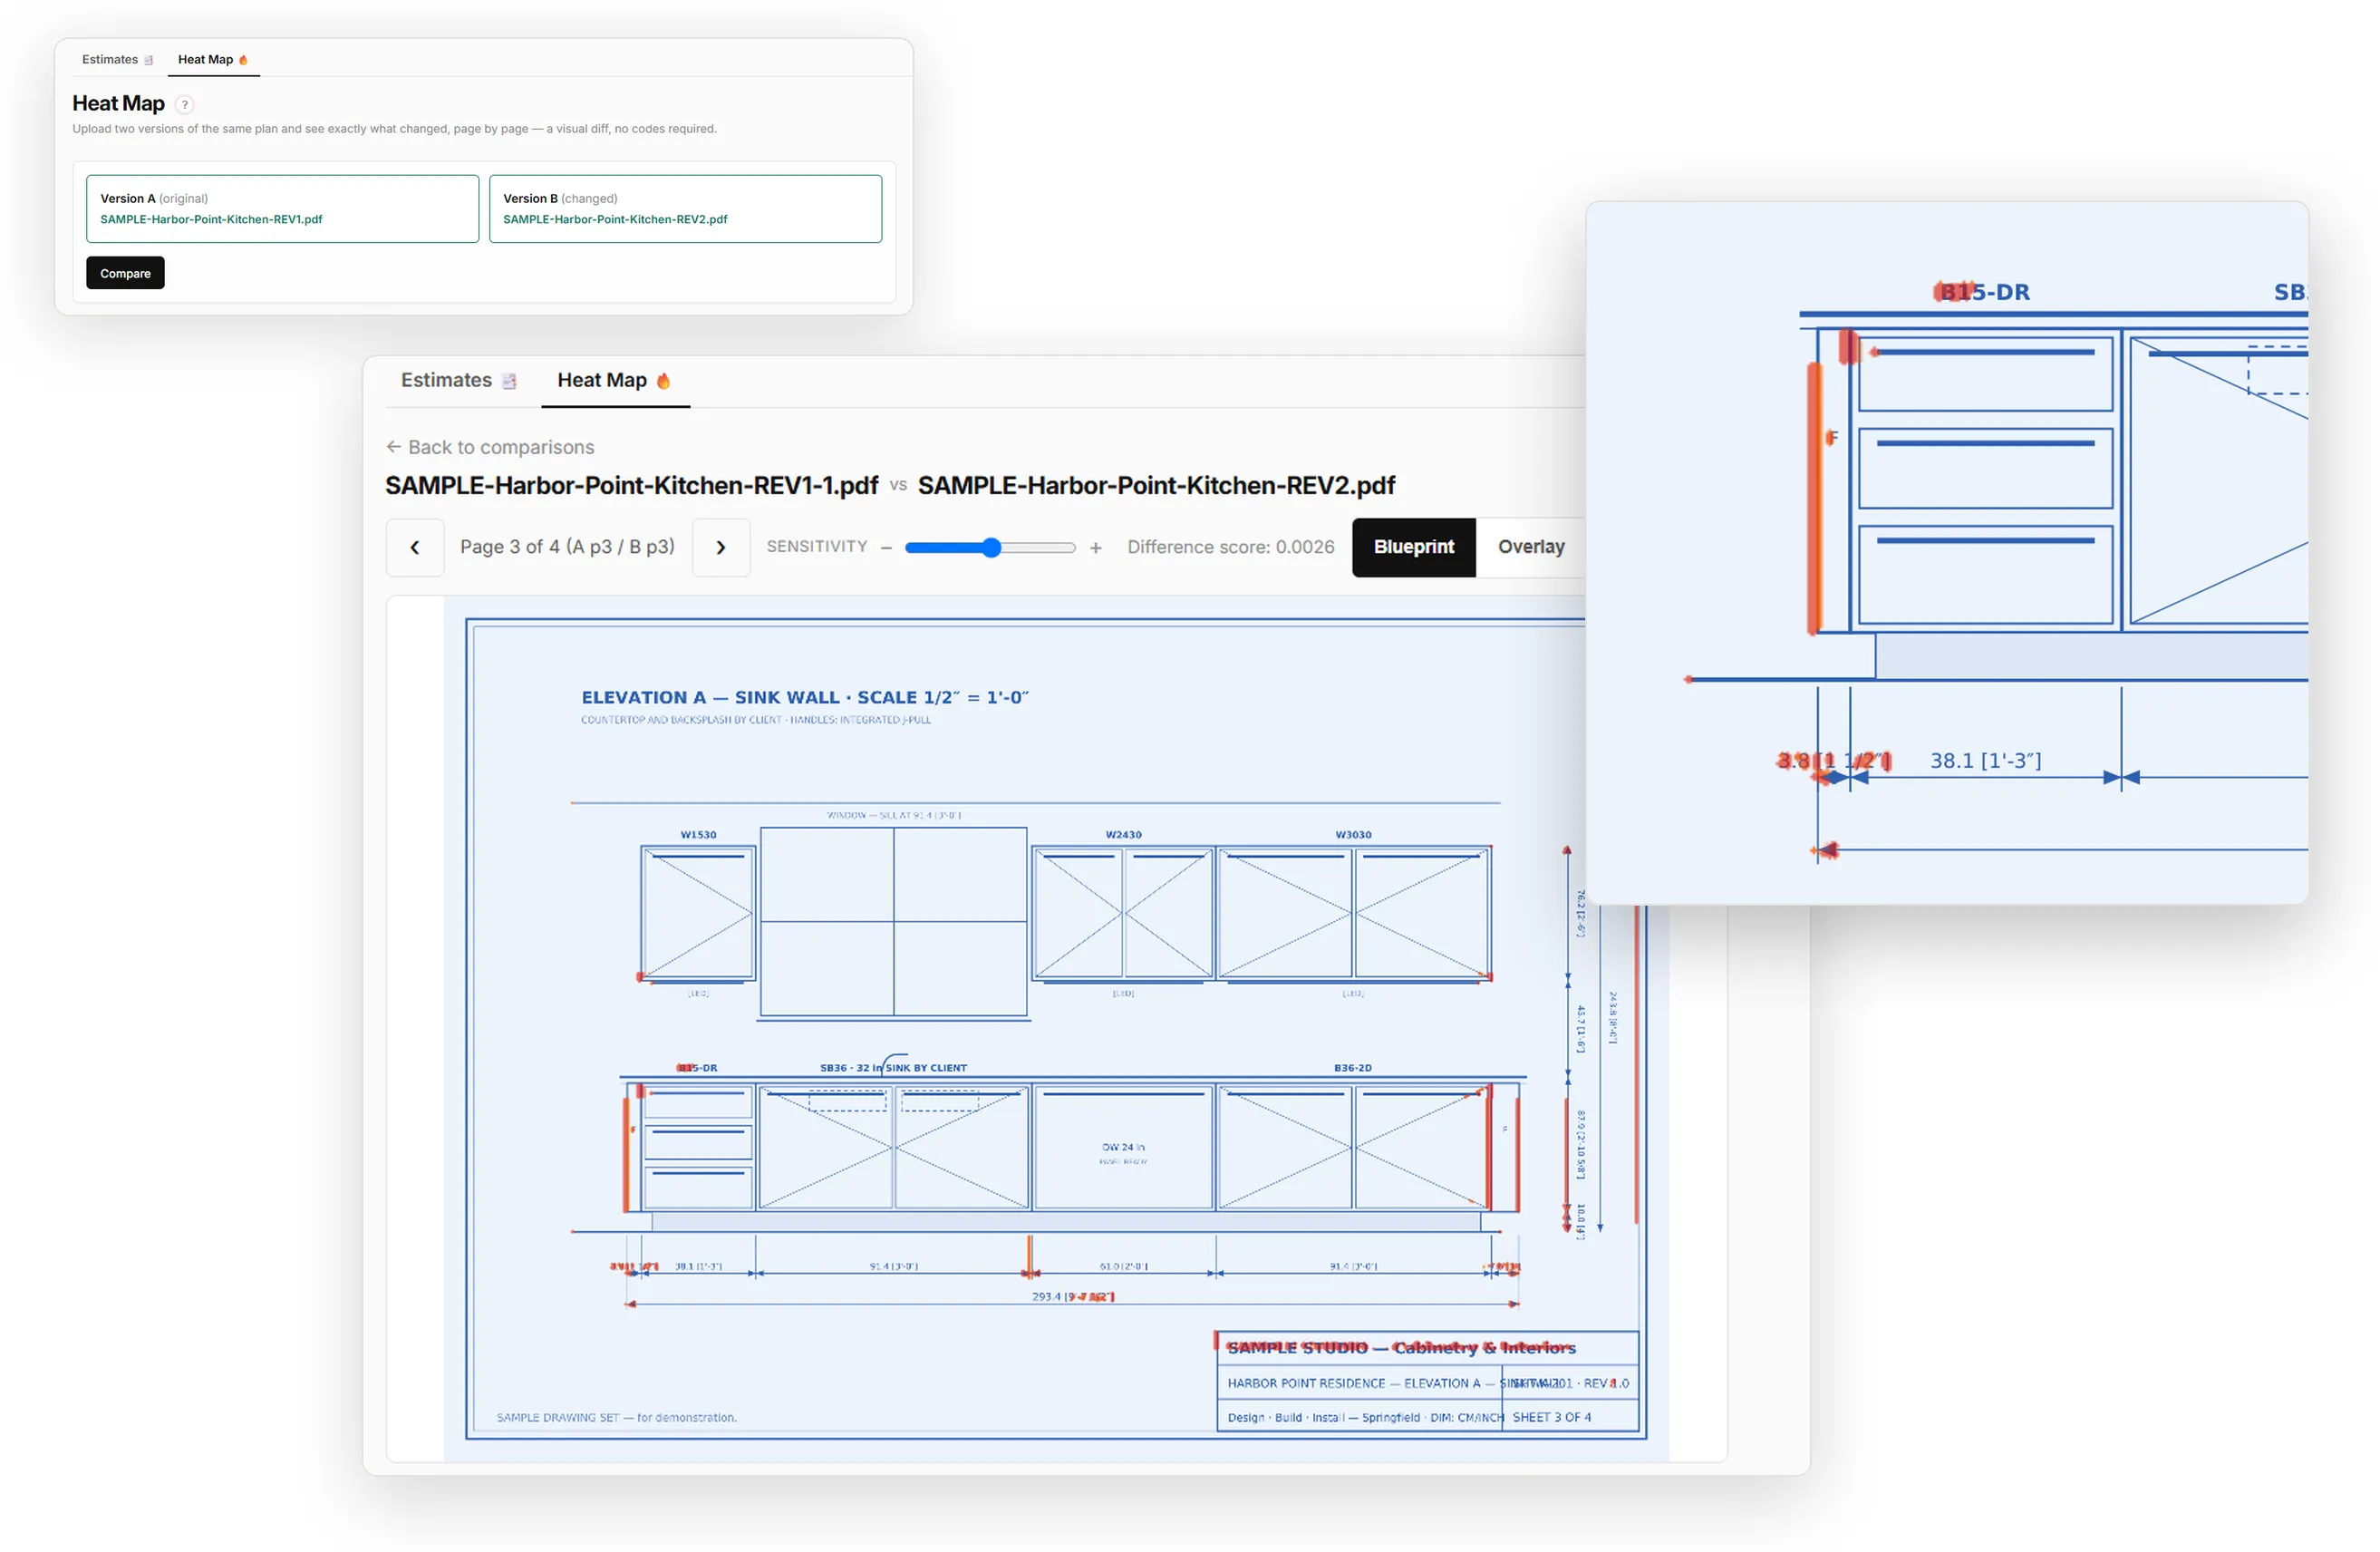The height and width of the screenshot is (1552, 2380).
Task: Decrease sensitivity with the minus icon
Action: tap(886, 548)
